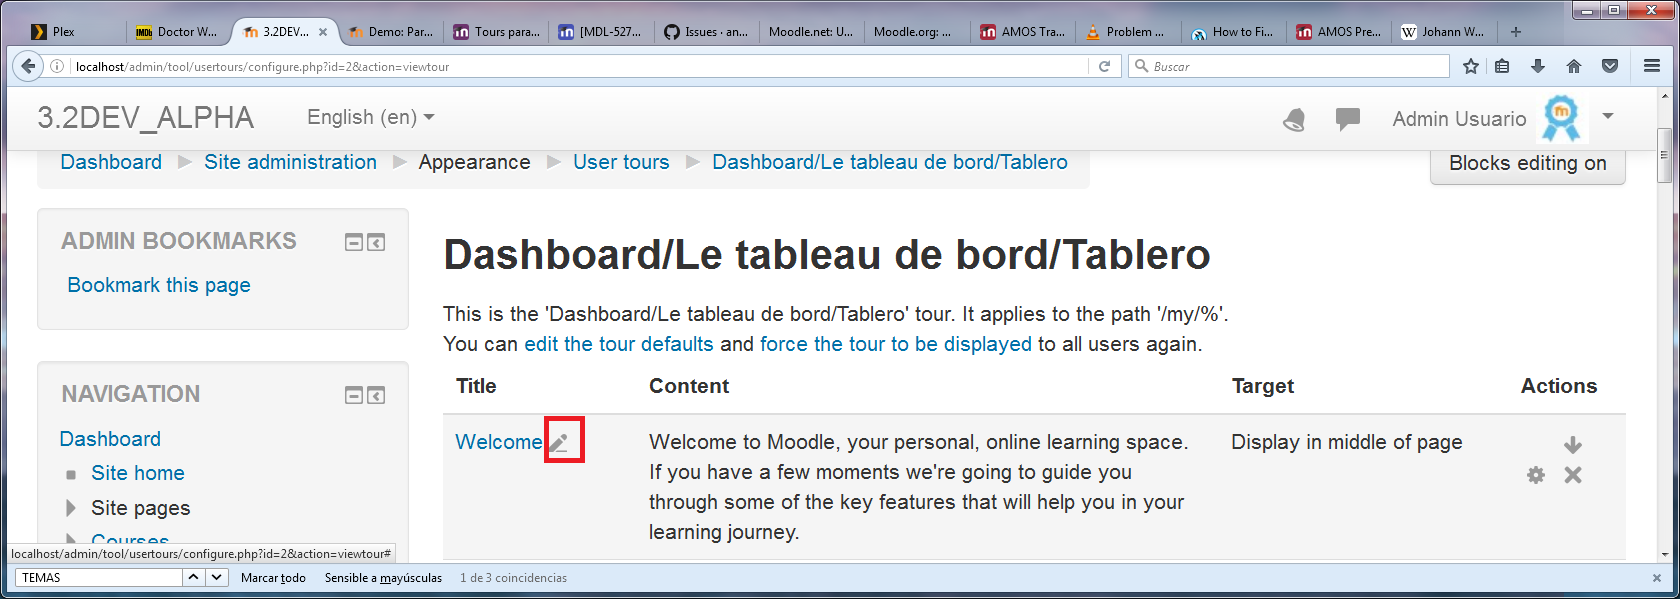Close the 3.2DEV tab
The image size is (1680, 599).
pos(323,32)
